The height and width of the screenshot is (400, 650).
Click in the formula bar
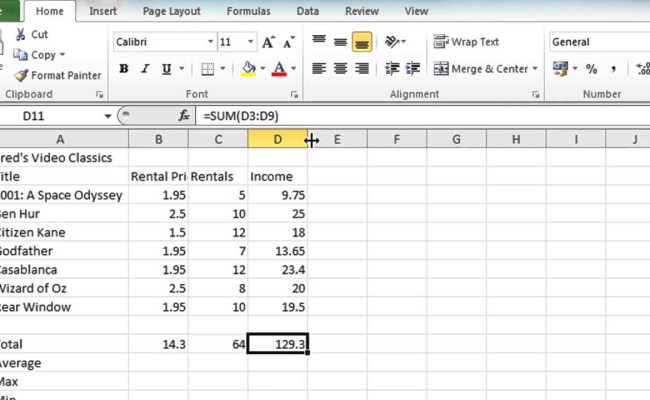pyautogui.click(x=423, y=116)
